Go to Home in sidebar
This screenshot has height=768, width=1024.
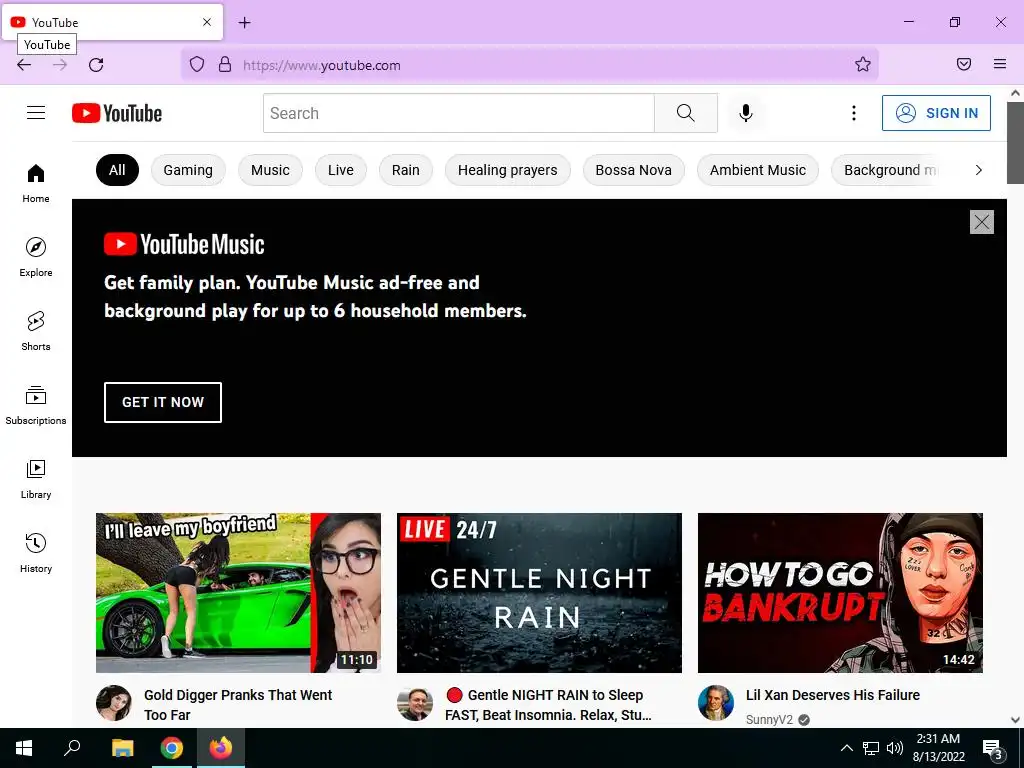(x=36, y=184)
